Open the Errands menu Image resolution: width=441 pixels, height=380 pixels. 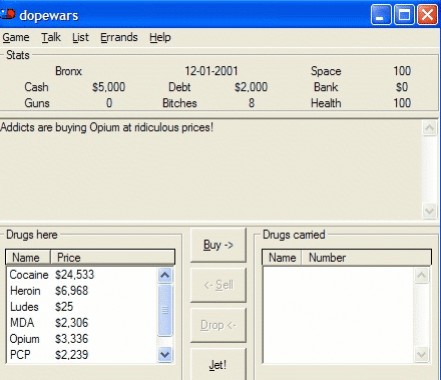(x=119, y=37)
